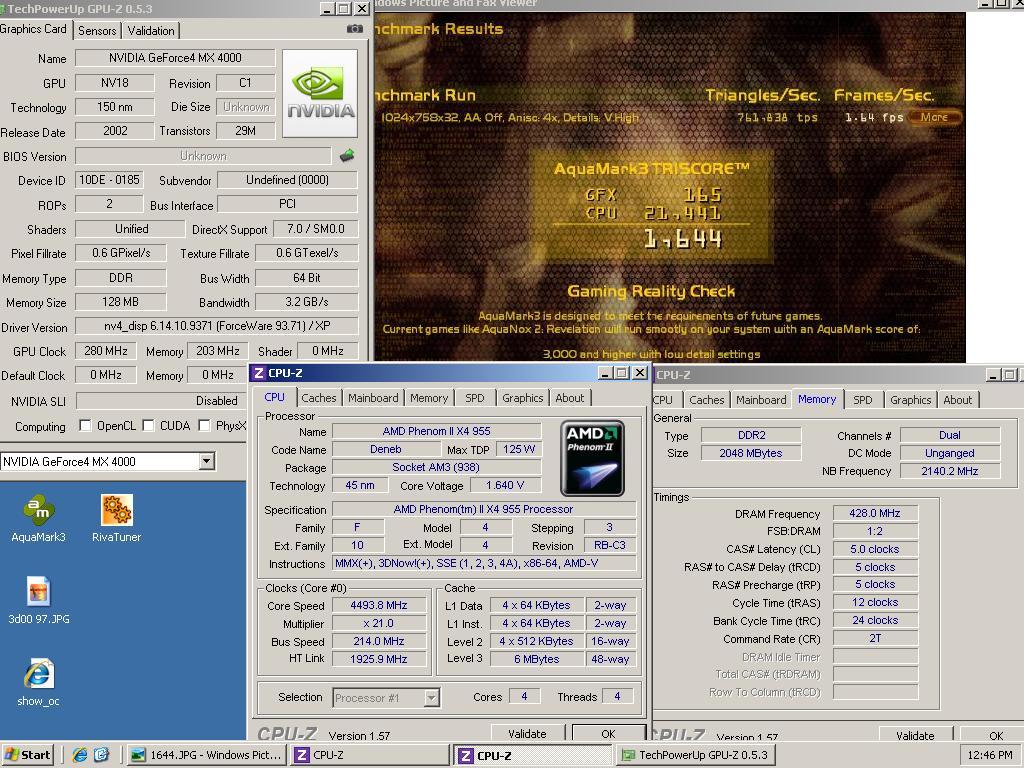1024x768 pixels.
Task: Click the Core Speed value 4493.8 MHz
Action: coord(379,605)
